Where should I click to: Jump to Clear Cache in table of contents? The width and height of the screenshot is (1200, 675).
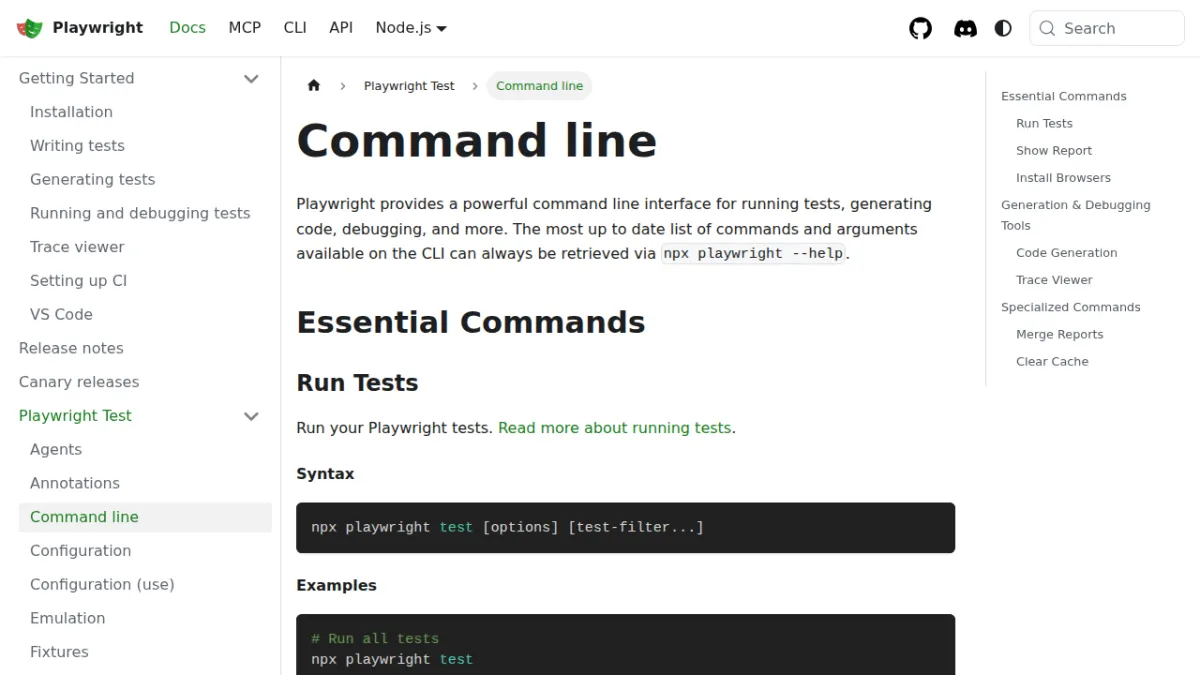tap(1052, 361)
